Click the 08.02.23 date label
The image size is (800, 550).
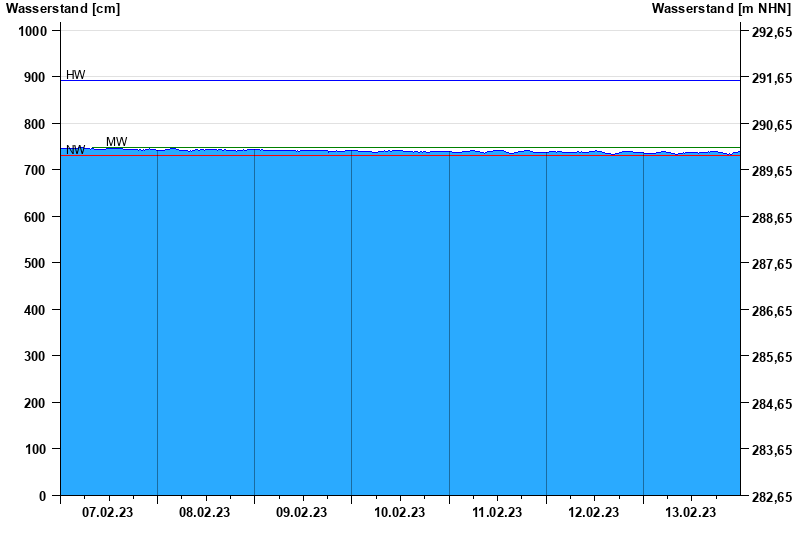point(205,513)
